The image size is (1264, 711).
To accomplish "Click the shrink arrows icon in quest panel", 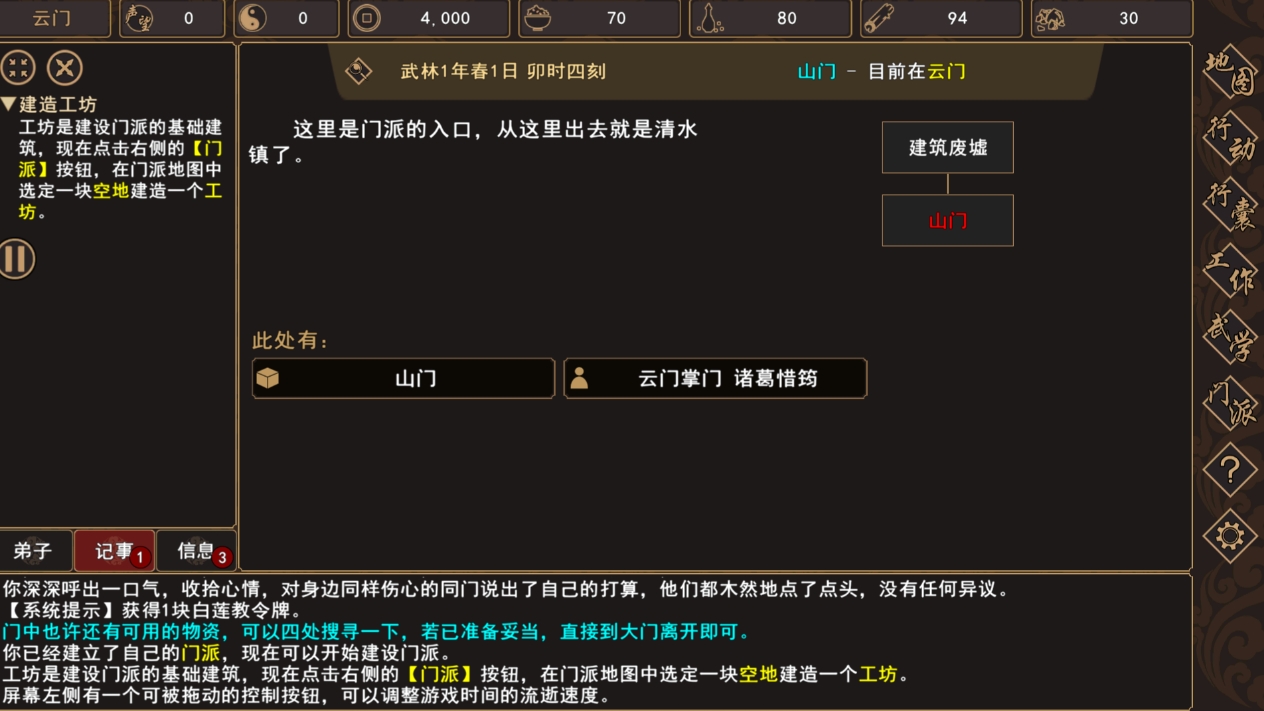I will (x=18, y=68).
